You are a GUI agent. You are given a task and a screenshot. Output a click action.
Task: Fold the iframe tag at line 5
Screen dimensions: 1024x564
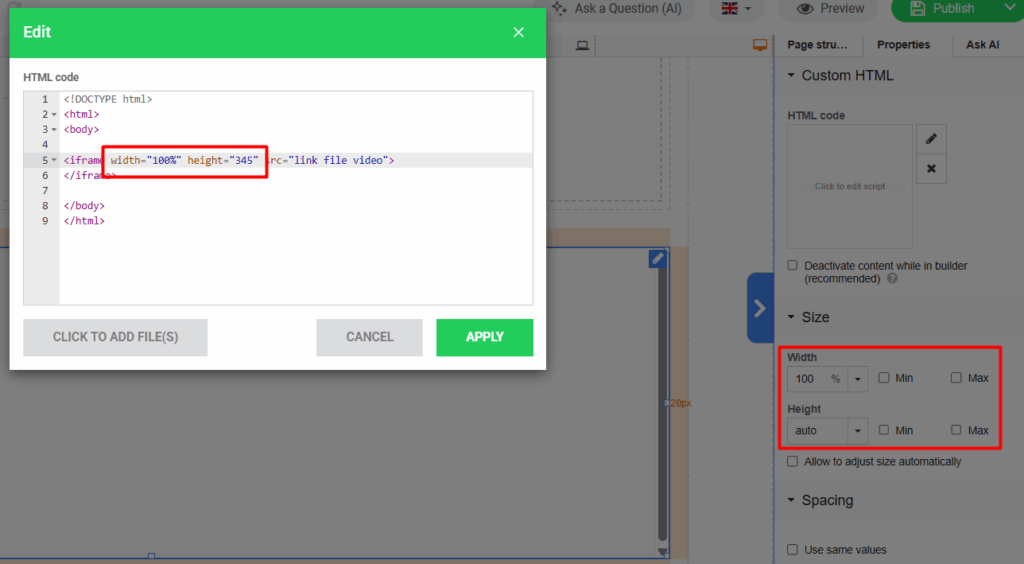point(54,160)
